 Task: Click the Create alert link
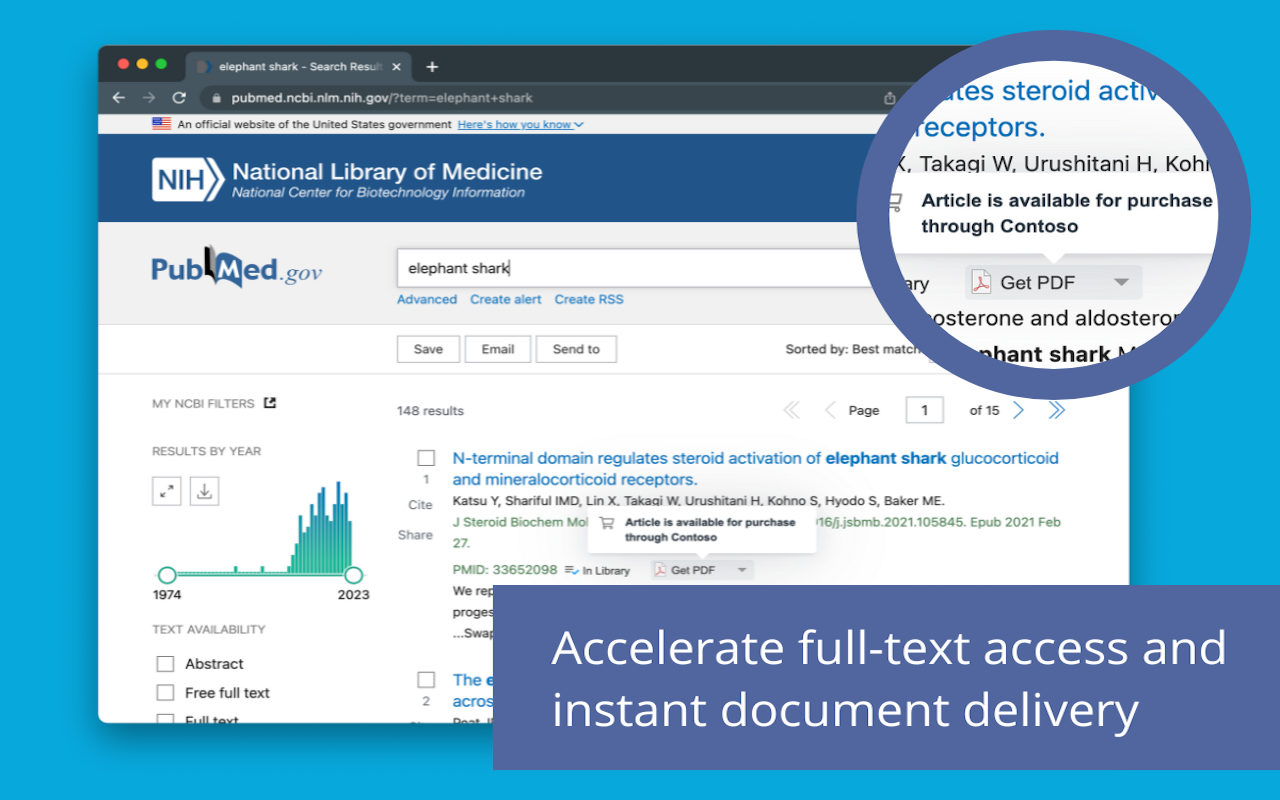pos(506,299)
